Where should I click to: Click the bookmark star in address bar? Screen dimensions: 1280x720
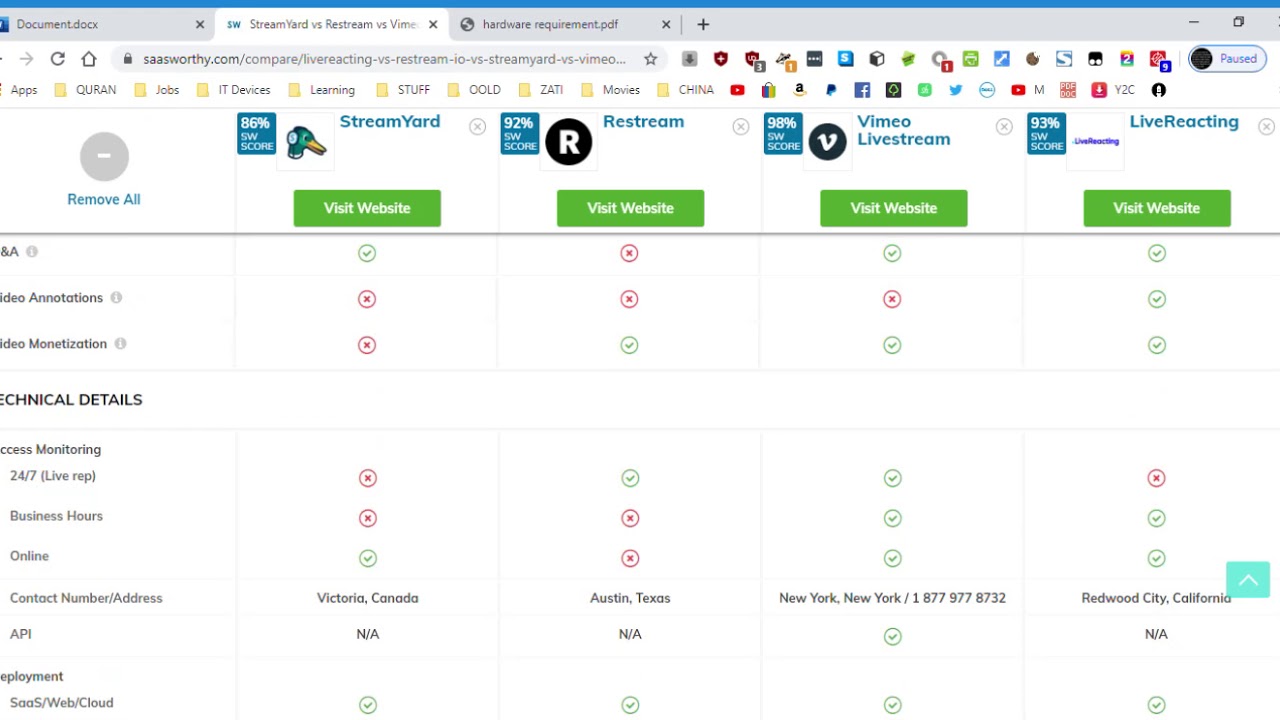coord(651,59)
